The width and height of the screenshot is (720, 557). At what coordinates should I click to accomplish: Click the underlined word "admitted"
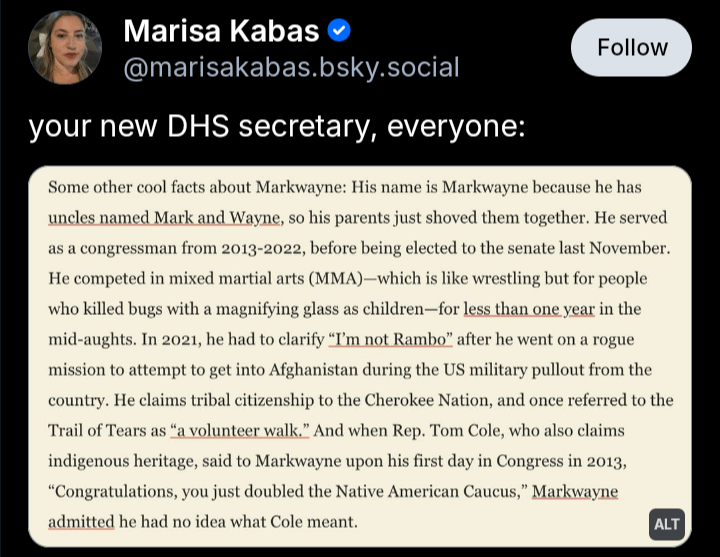coord(81,521)
